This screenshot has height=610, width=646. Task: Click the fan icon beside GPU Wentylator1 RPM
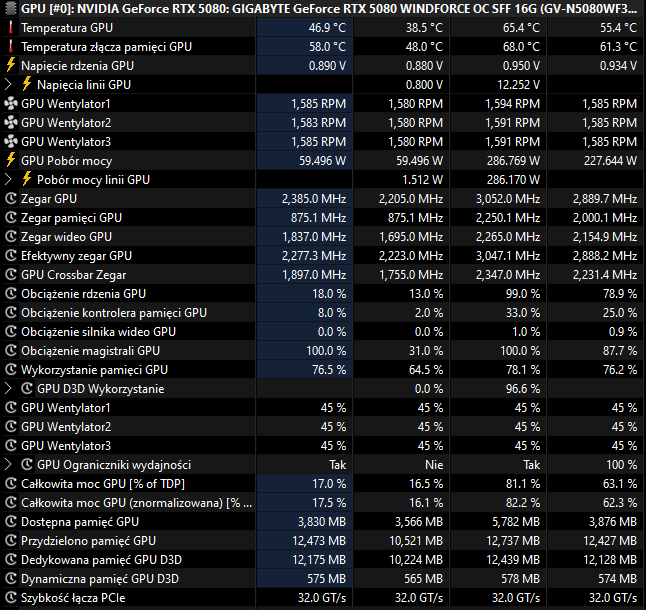[x=11, y=103]
